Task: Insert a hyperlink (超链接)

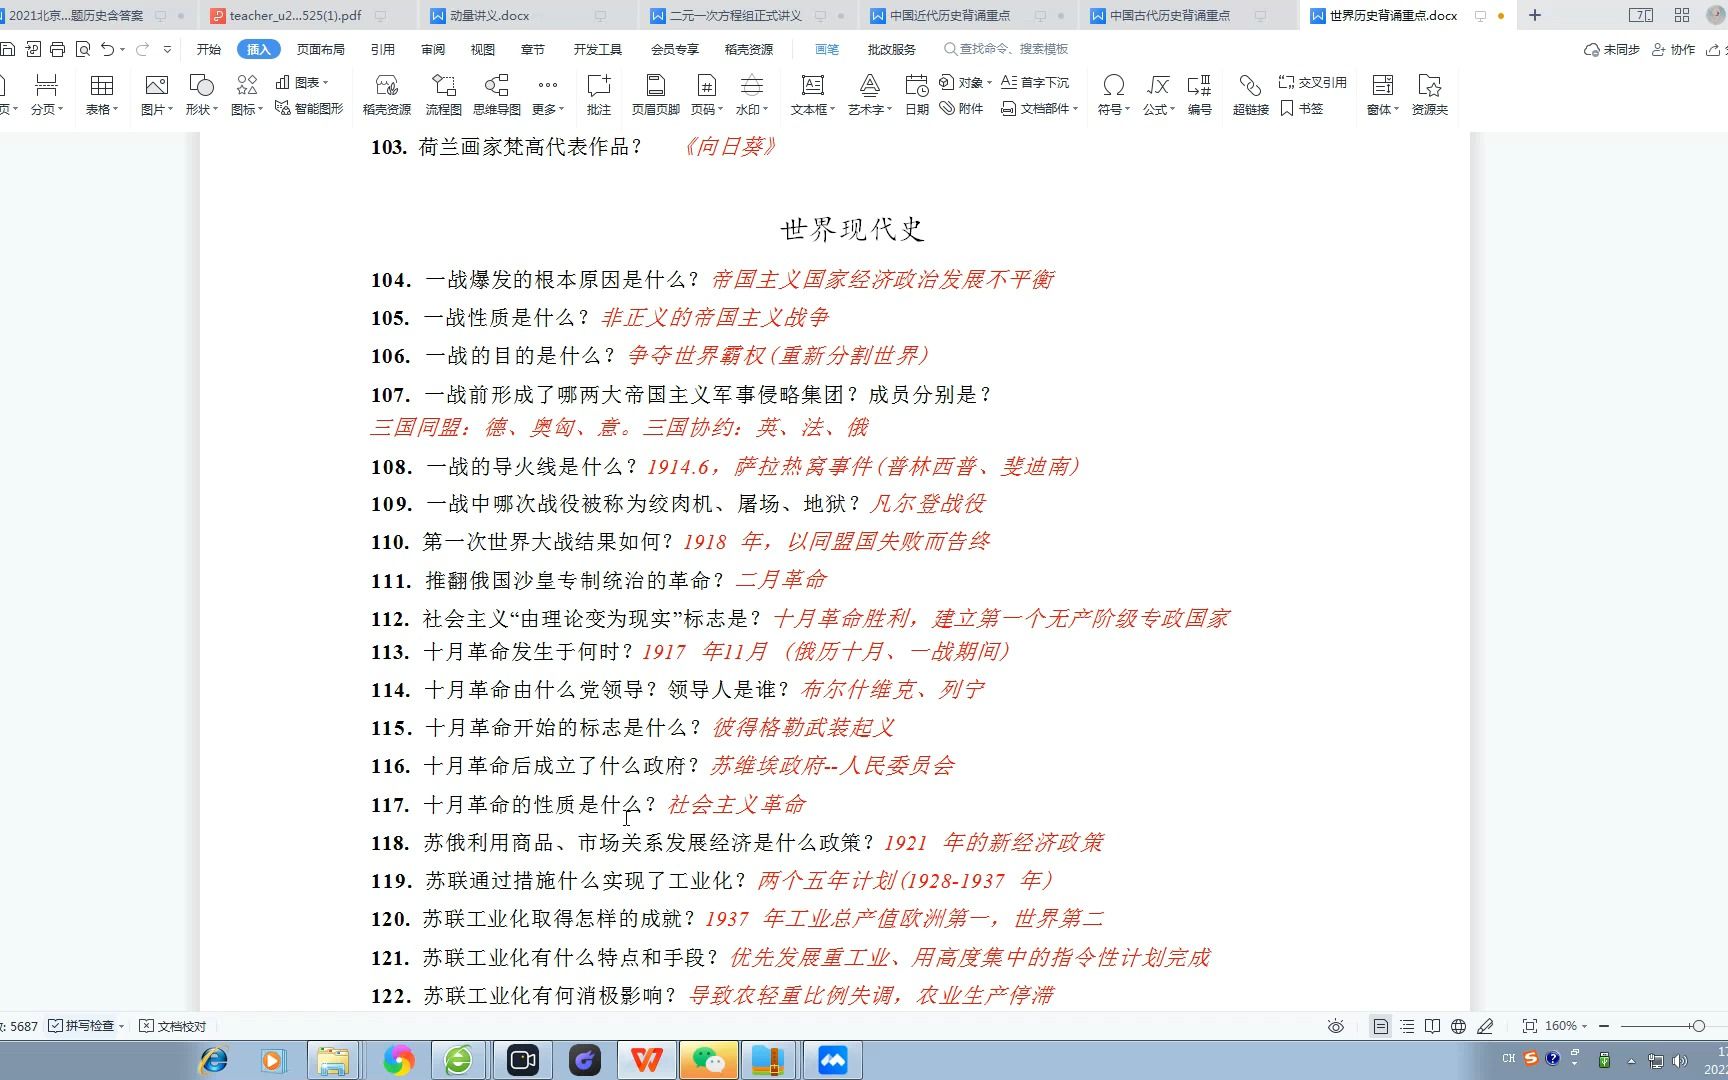Action: pos(1250,95)
